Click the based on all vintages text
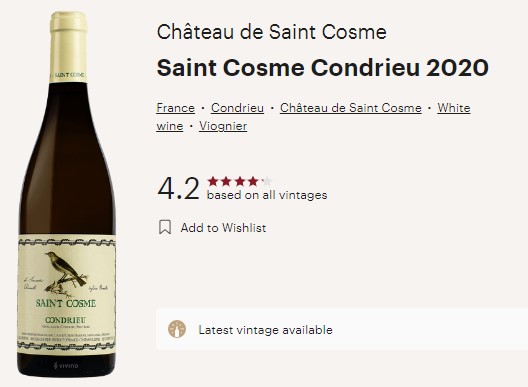This screenshot has height=387, width=528. [x=267, y=195]
